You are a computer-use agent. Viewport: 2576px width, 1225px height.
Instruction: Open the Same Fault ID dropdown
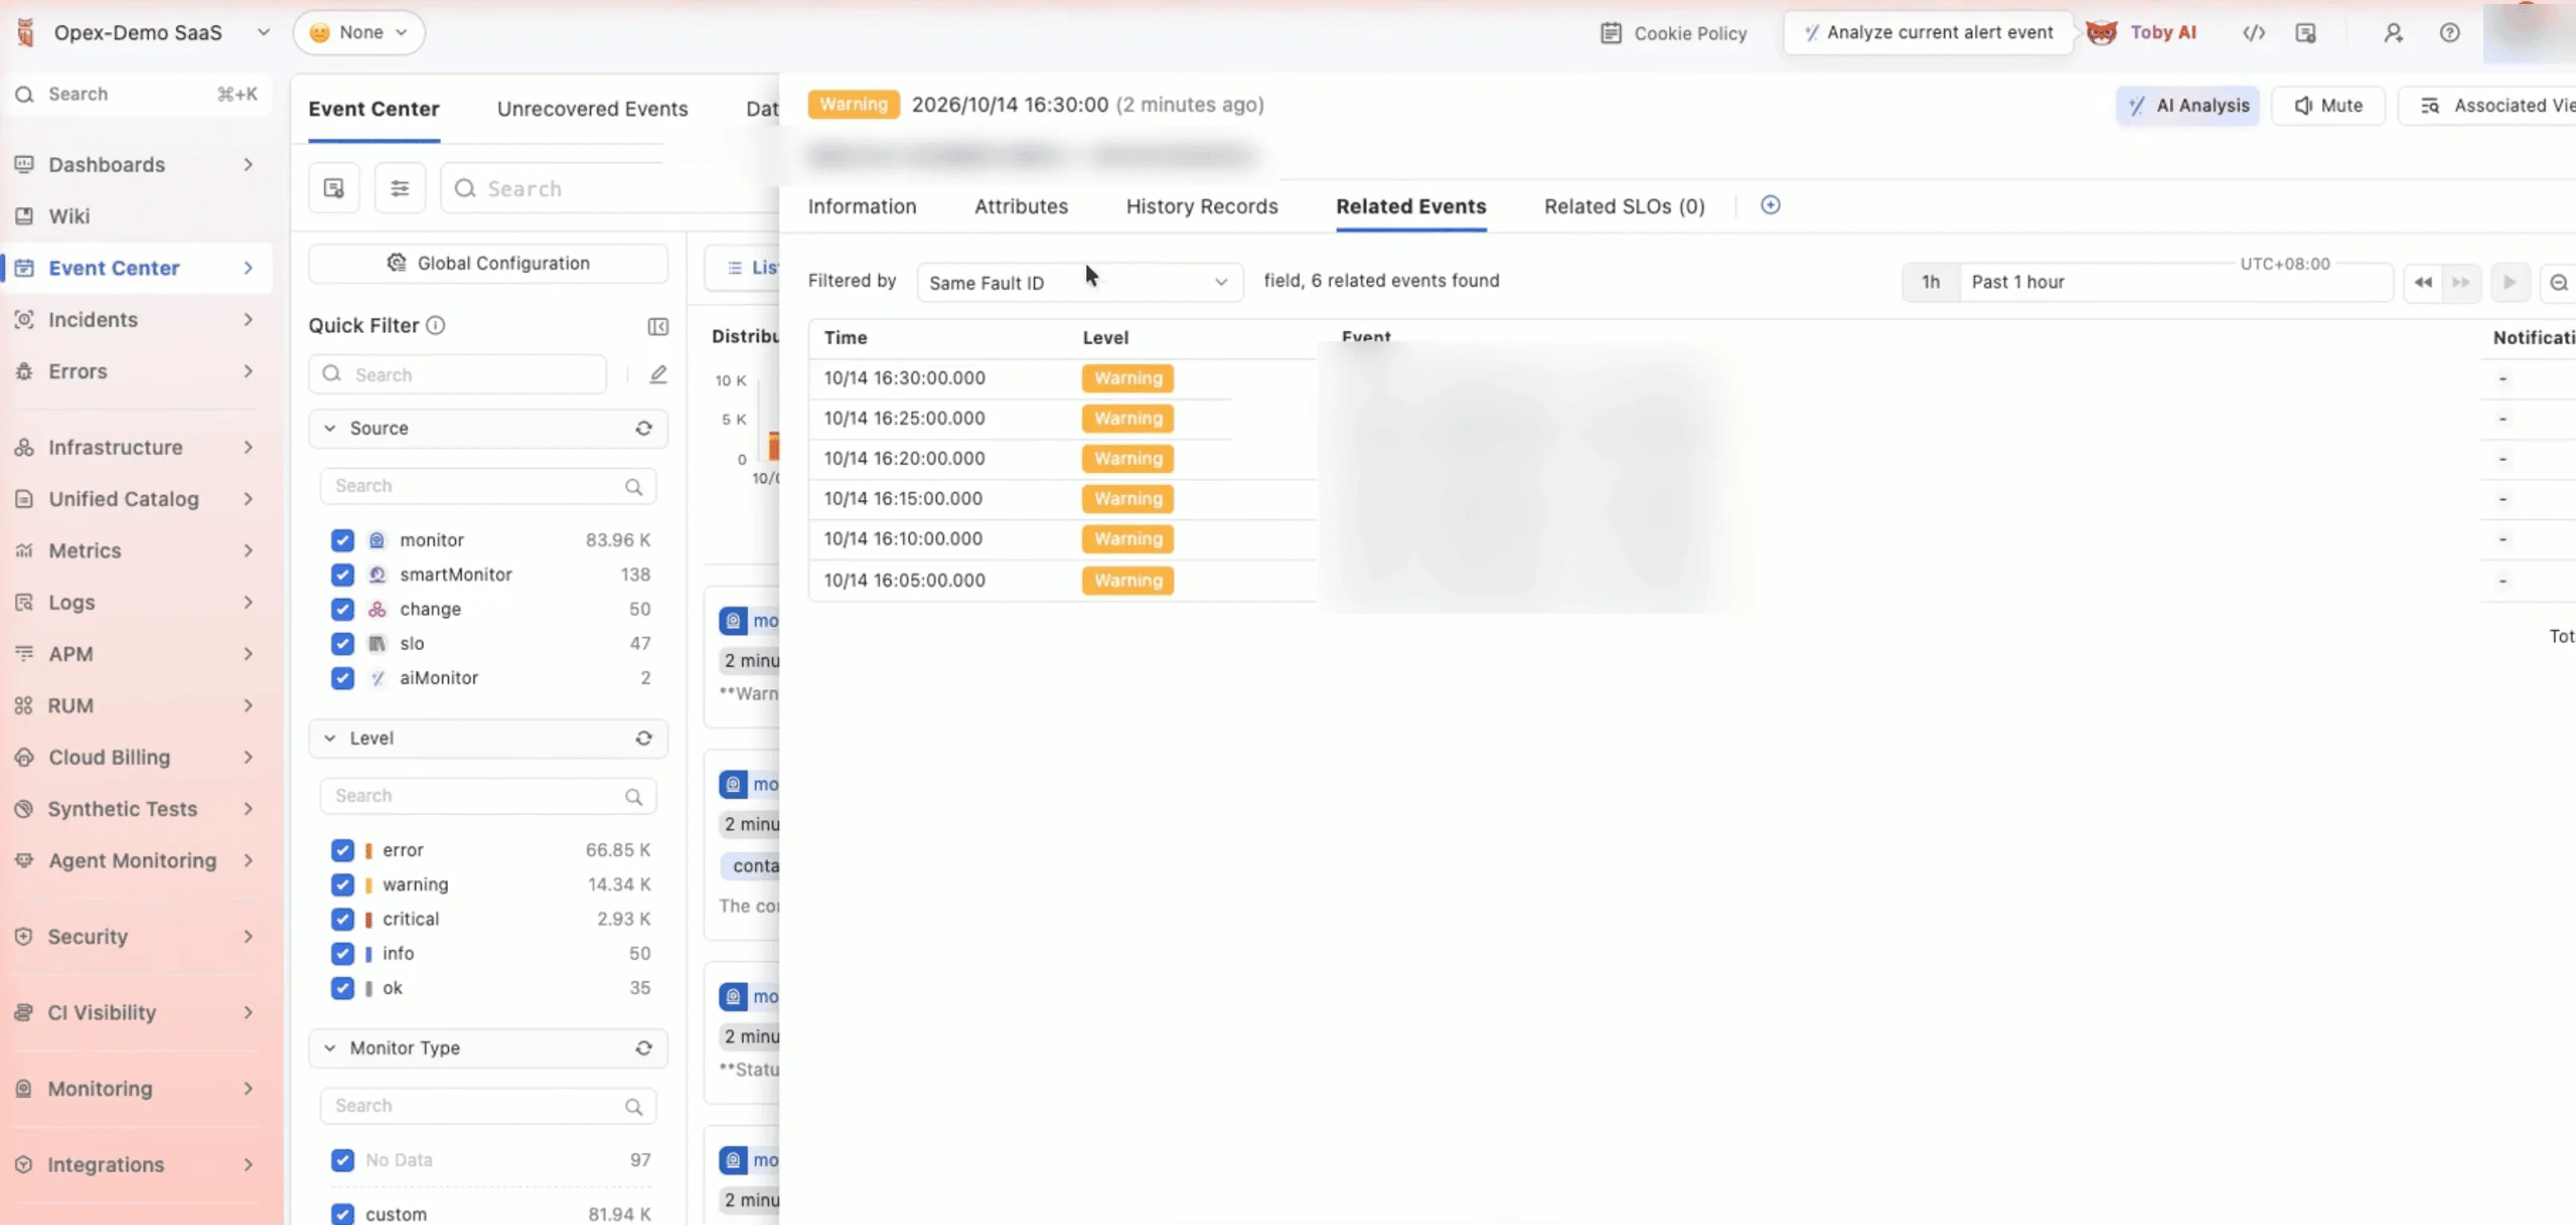[1079, 282]
